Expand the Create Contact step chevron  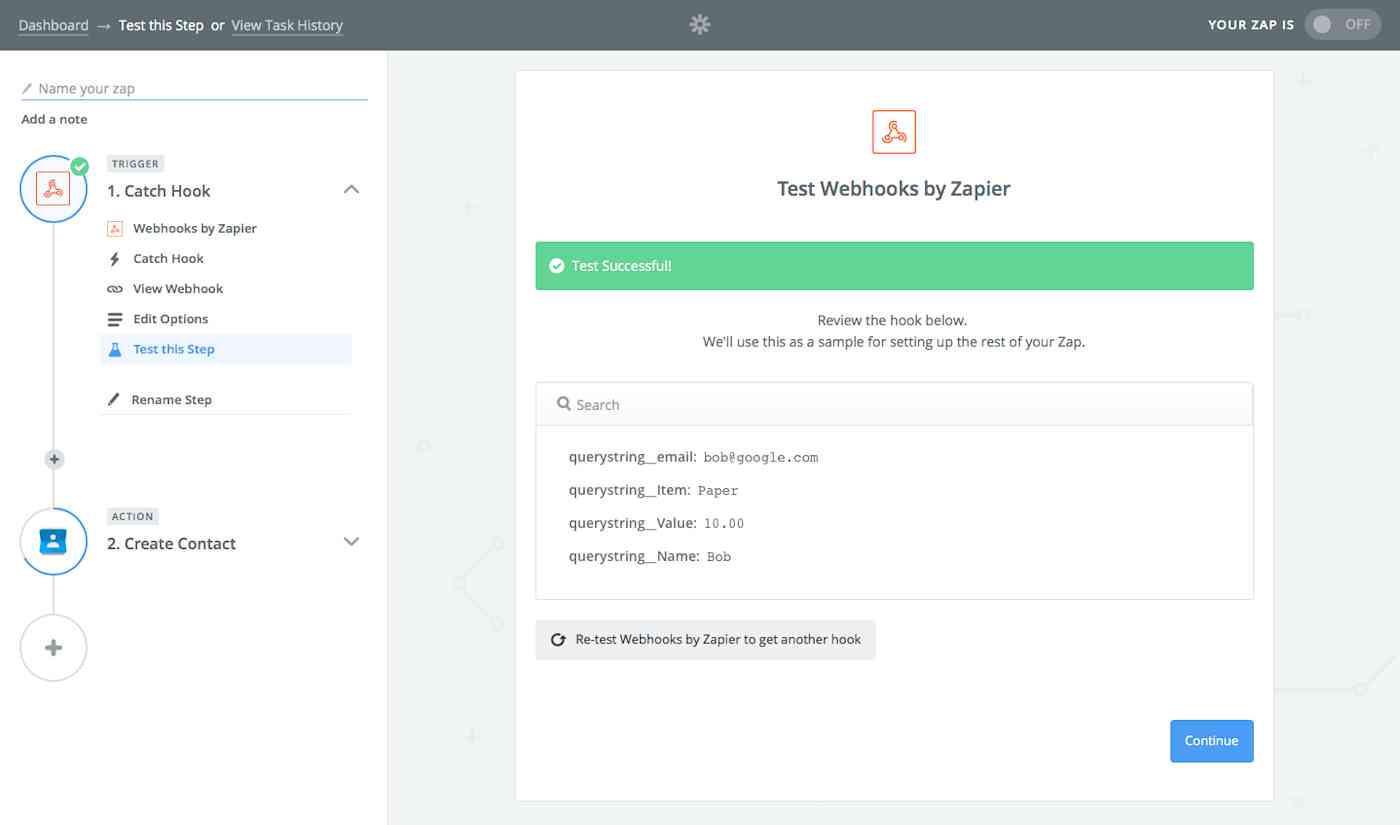tap(350, 541)
